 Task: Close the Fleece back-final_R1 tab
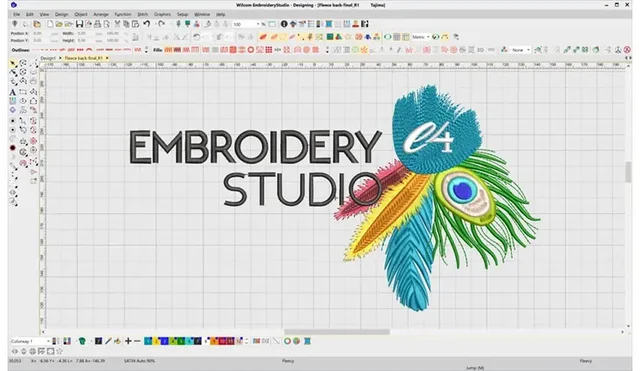[x=107, y=58]
